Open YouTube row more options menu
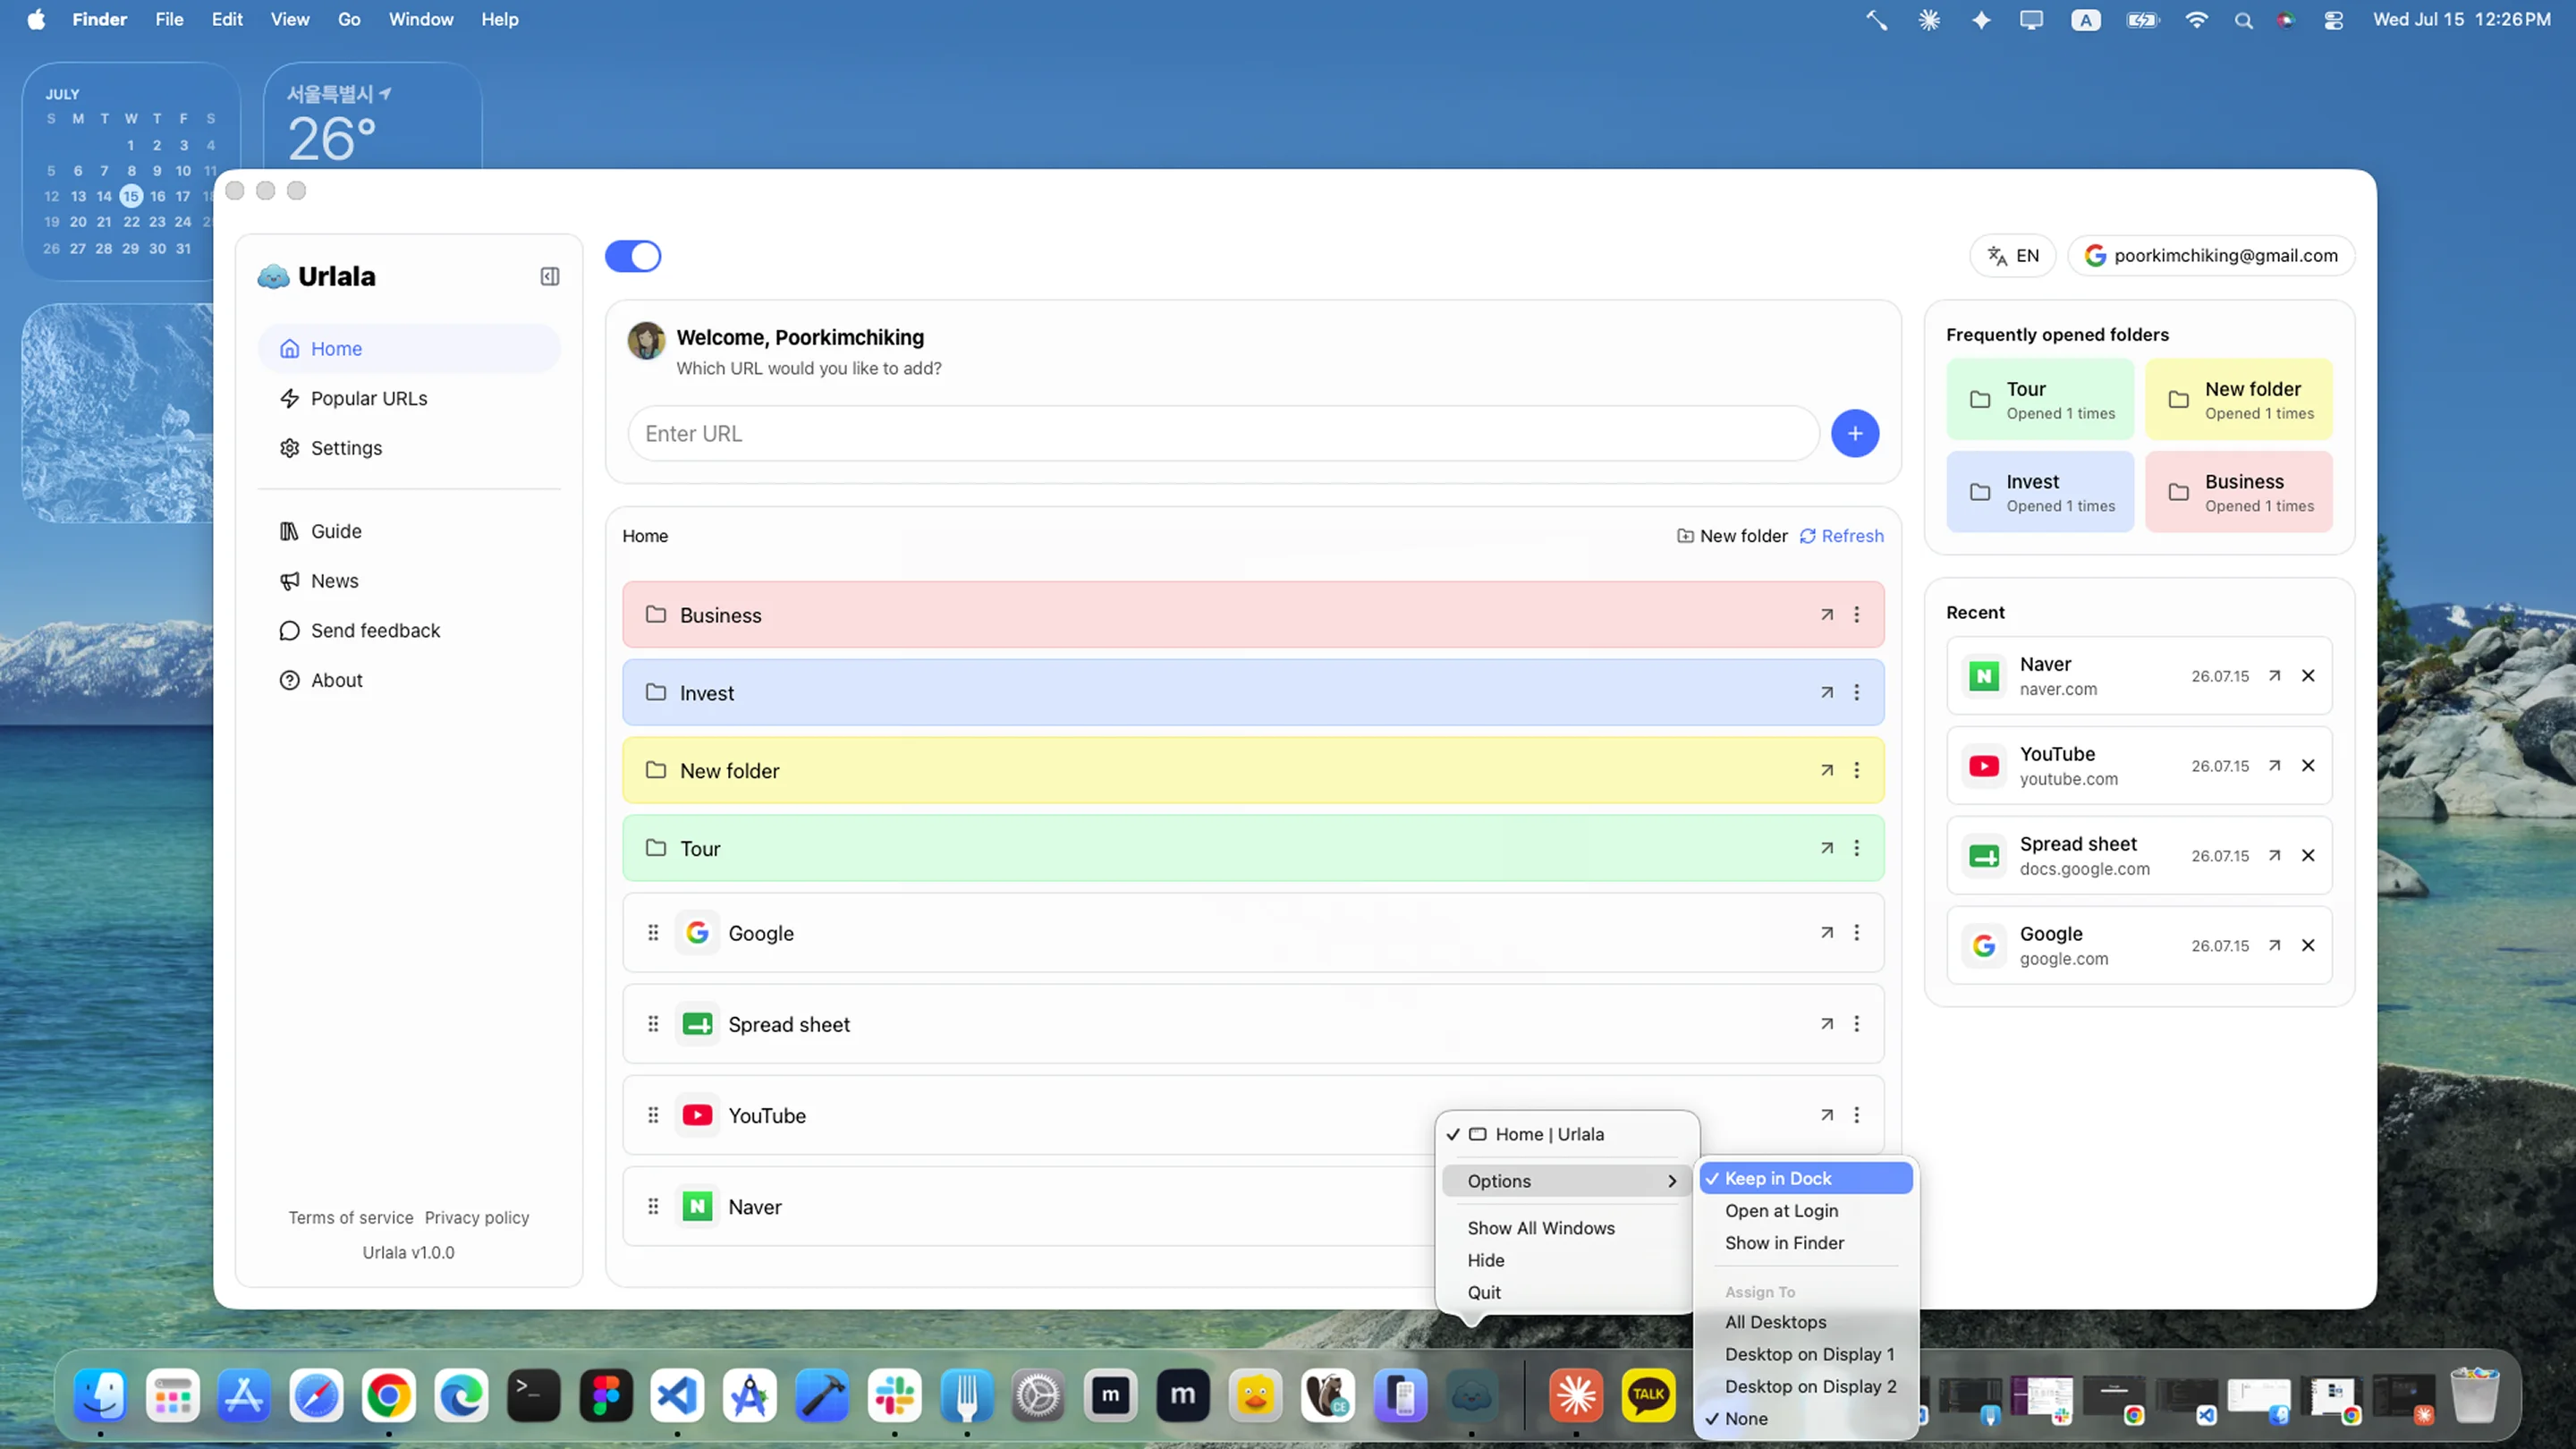 pyautogui.click(x=1856, y=1115)
